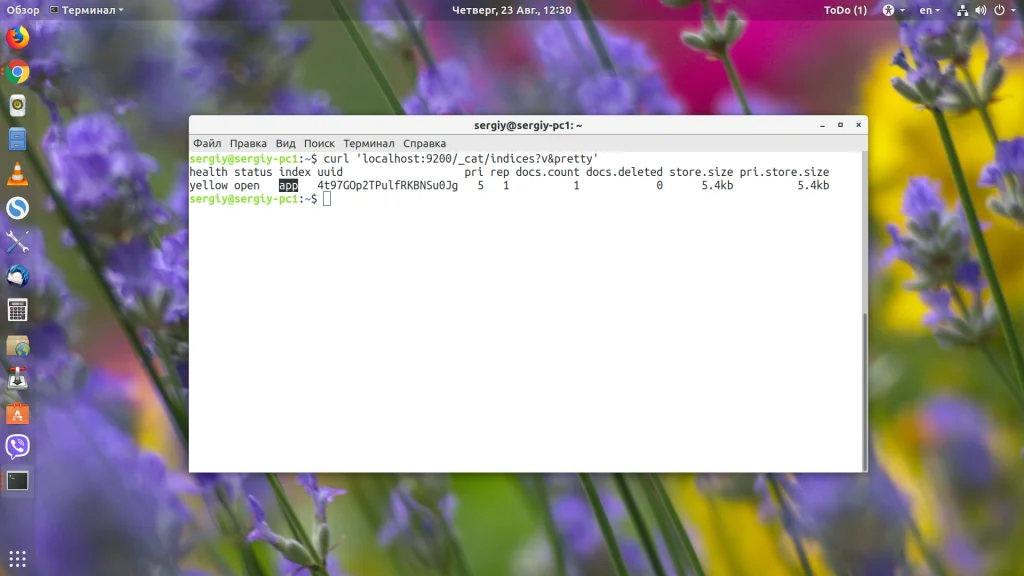Open the Правка menu
Image resolution: width=1024 pixels, height=576 pixels.
(248, 143)
